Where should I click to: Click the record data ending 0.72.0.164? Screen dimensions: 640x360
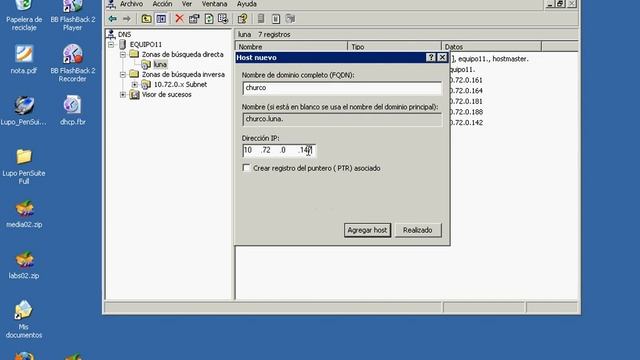coord(466,91)
